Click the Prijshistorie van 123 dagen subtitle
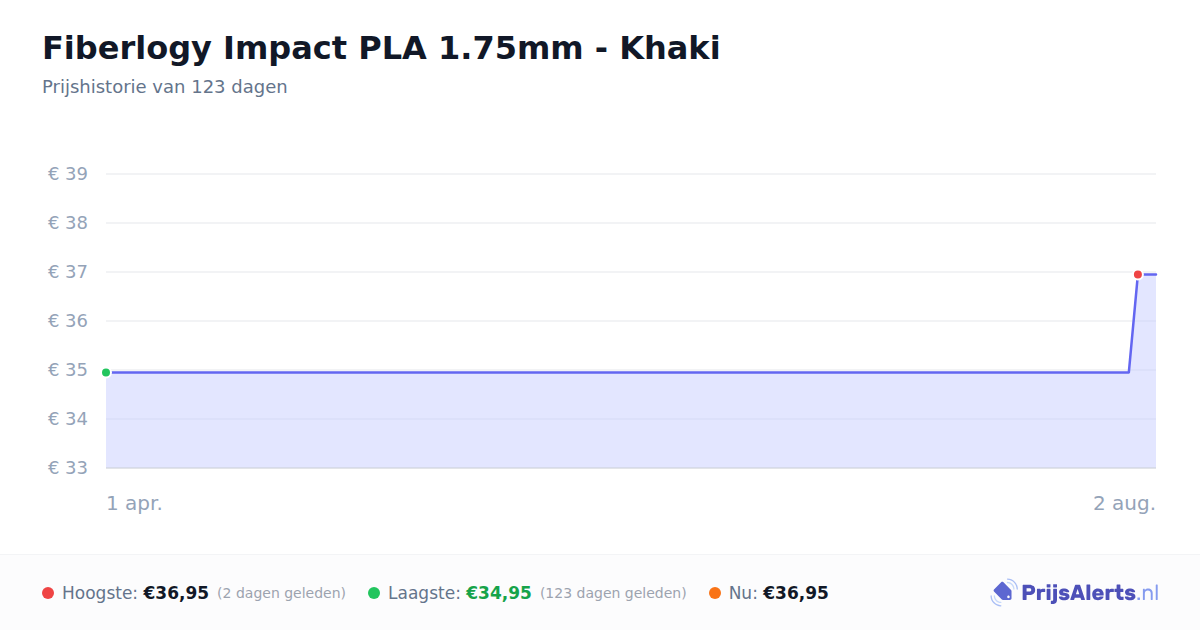Viewport: 1200px width, 630px height. click(x=165, y=87)
